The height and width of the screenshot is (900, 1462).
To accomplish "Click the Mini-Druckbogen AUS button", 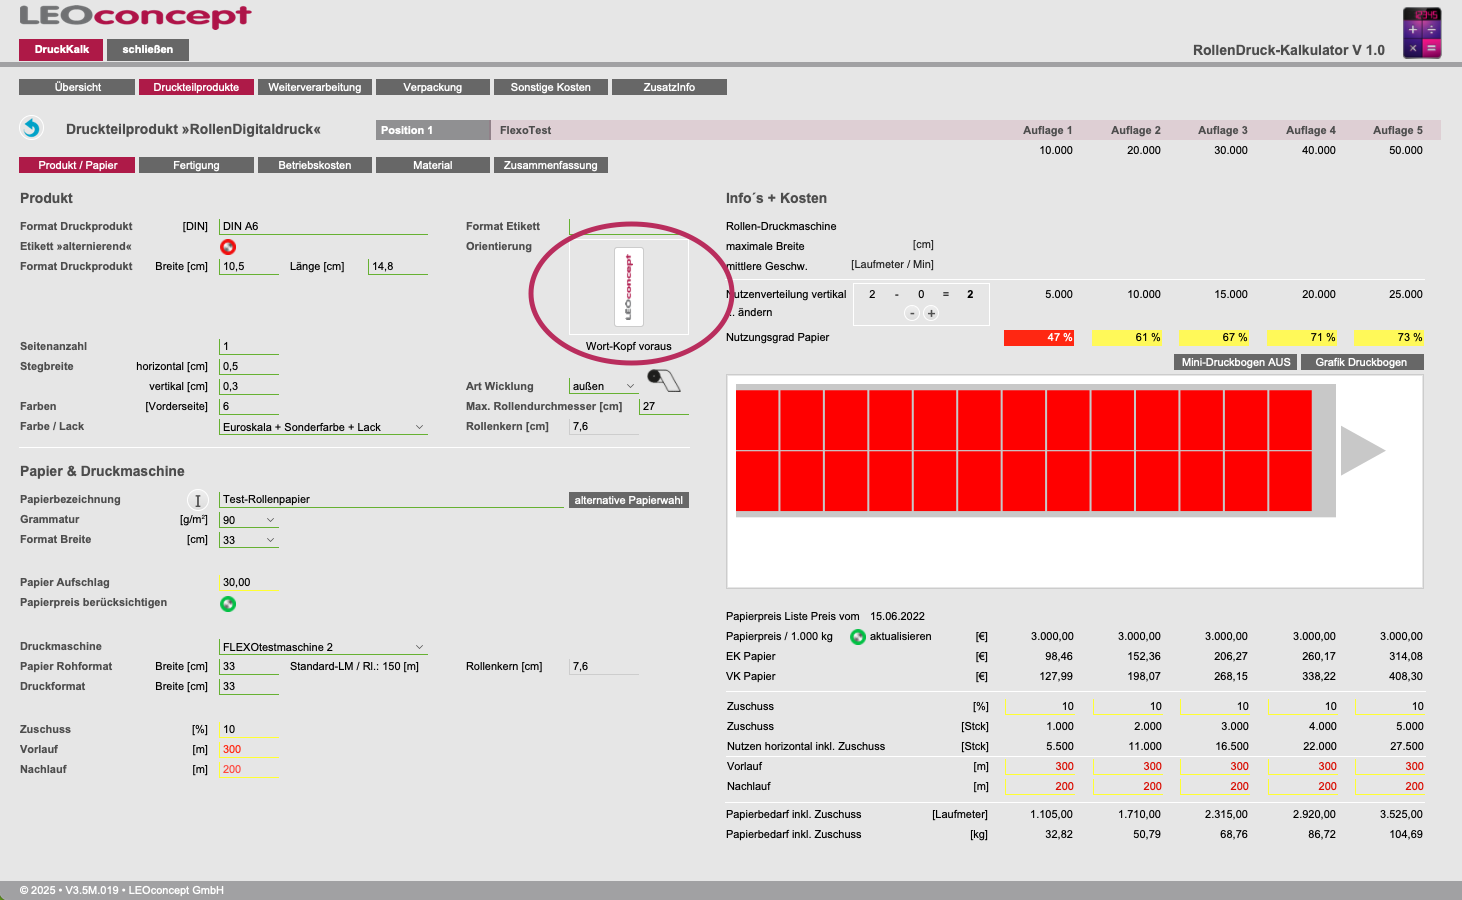I will tap(1236, 362).
